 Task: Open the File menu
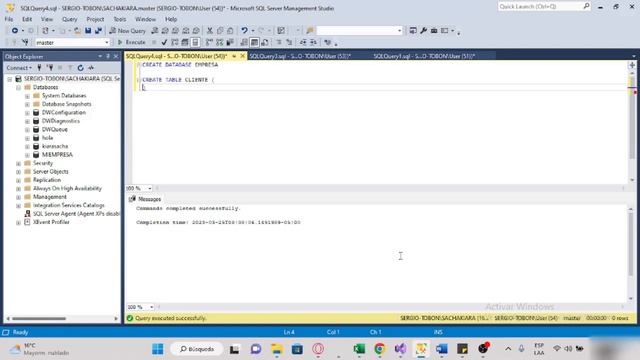click(x=9, y=19)
